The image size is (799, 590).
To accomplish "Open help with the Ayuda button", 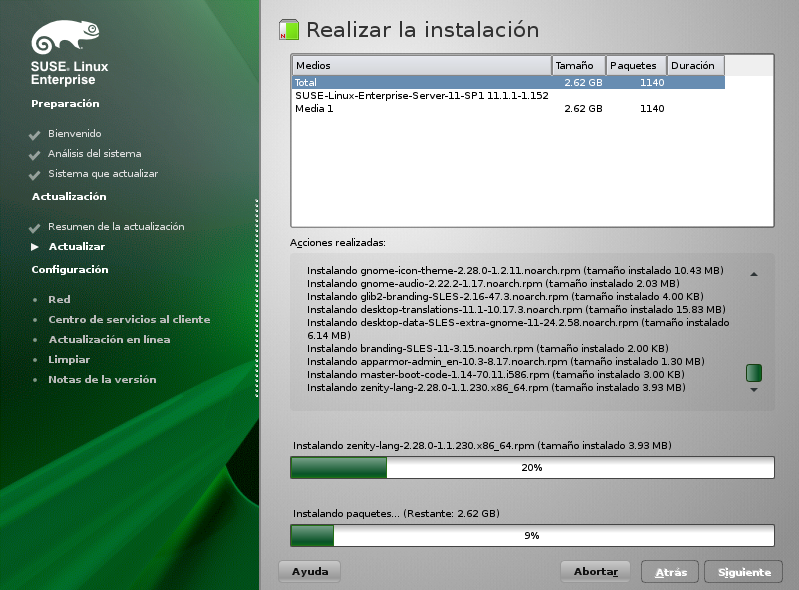I will click(309, 571).
